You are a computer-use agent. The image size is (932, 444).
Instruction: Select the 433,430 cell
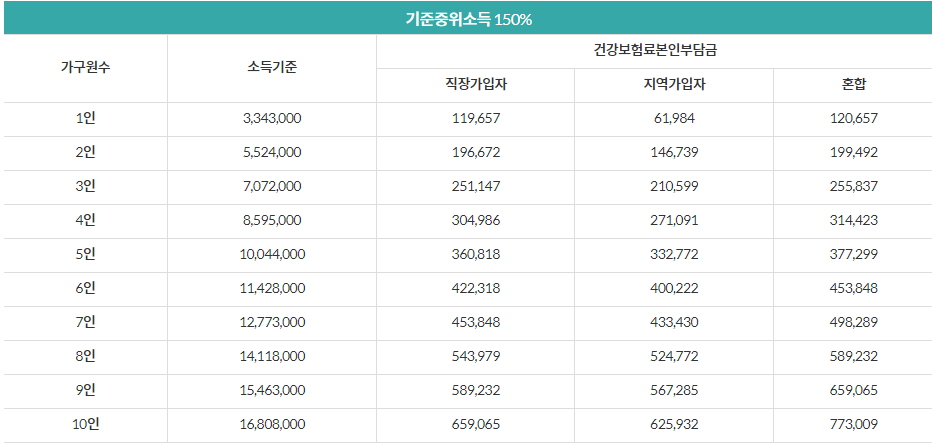674,322
